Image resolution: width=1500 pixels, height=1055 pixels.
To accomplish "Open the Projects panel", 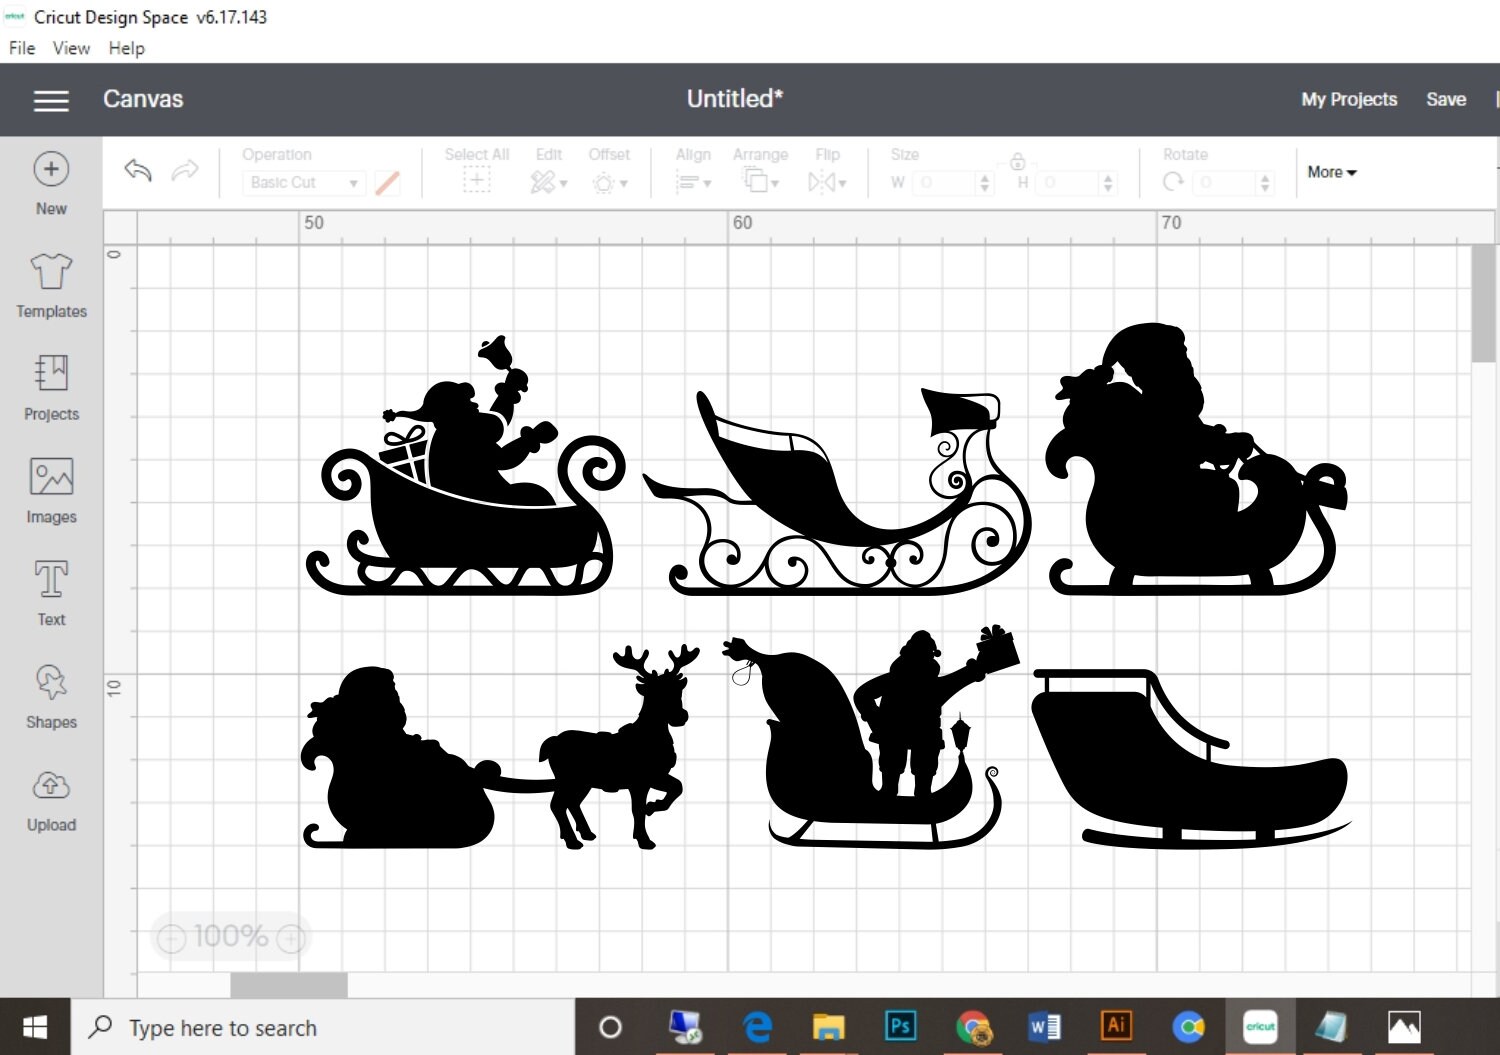I will [x=51, y=390].
